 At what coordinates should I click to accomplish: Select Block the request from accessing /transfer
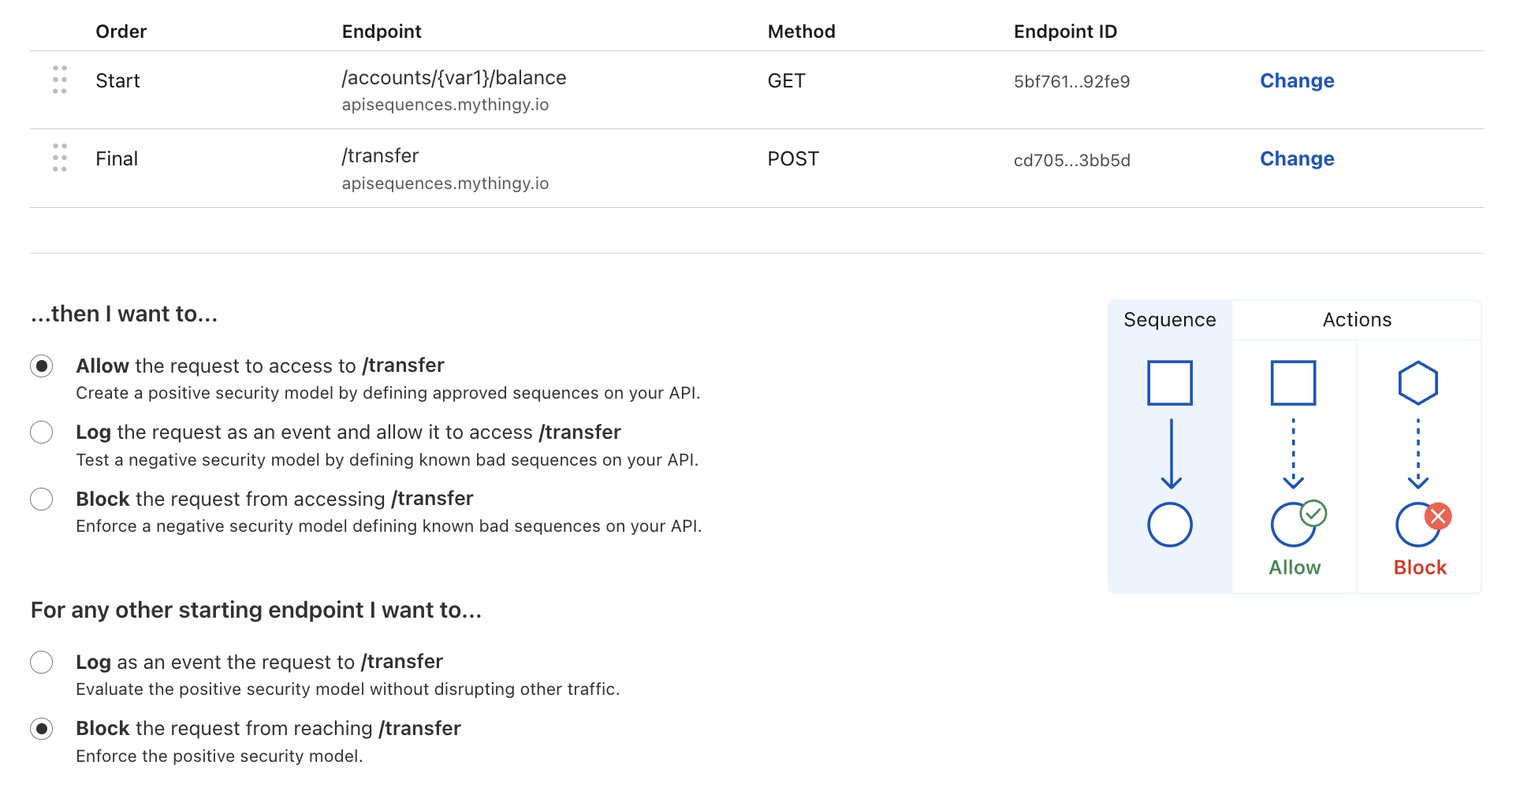point(41,499)
